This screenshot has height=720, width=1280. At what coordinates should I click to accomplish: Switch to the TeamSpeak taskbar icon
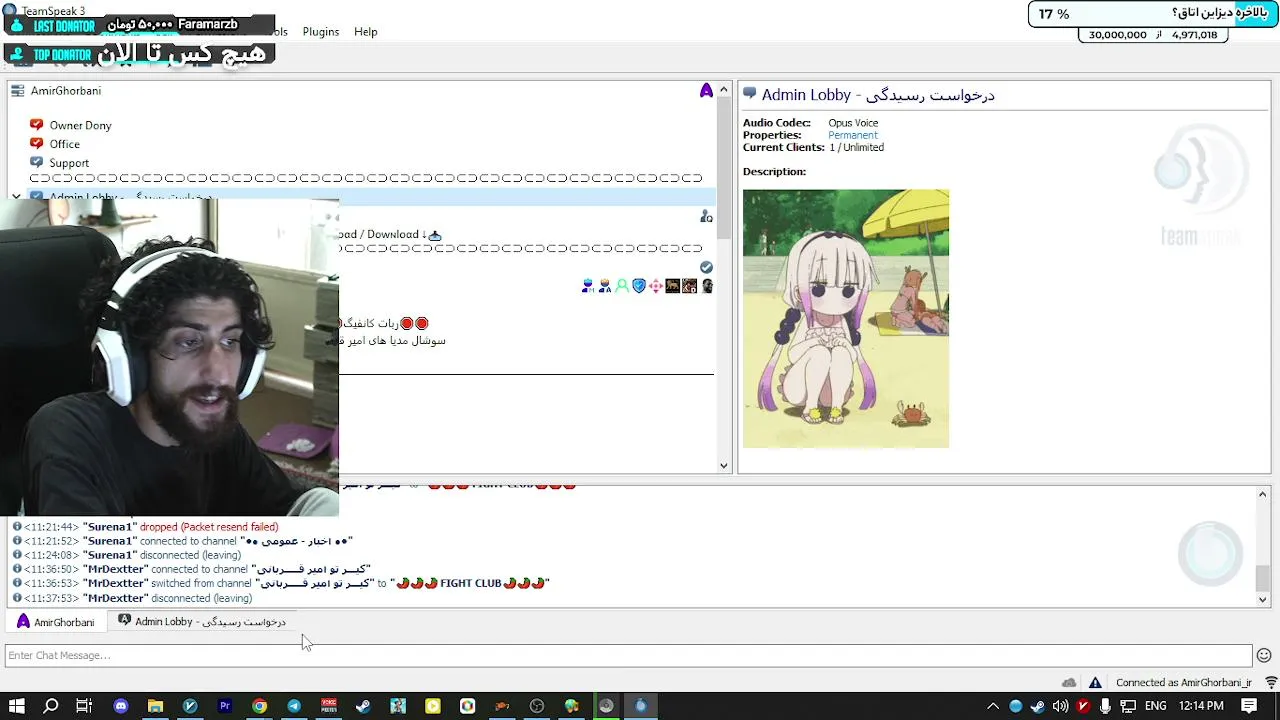point(641,706)
